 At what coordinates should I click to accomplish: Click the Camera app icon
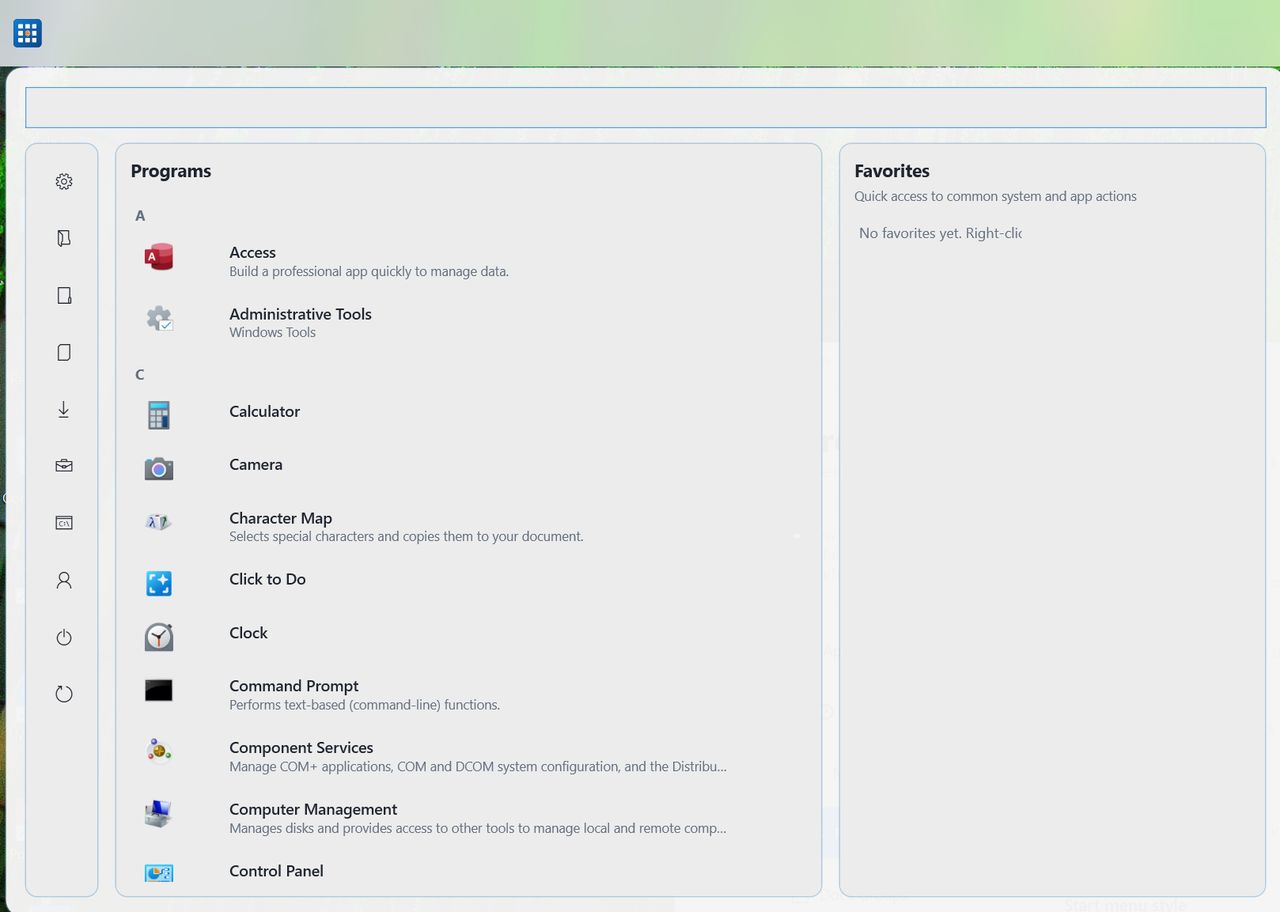158,468
